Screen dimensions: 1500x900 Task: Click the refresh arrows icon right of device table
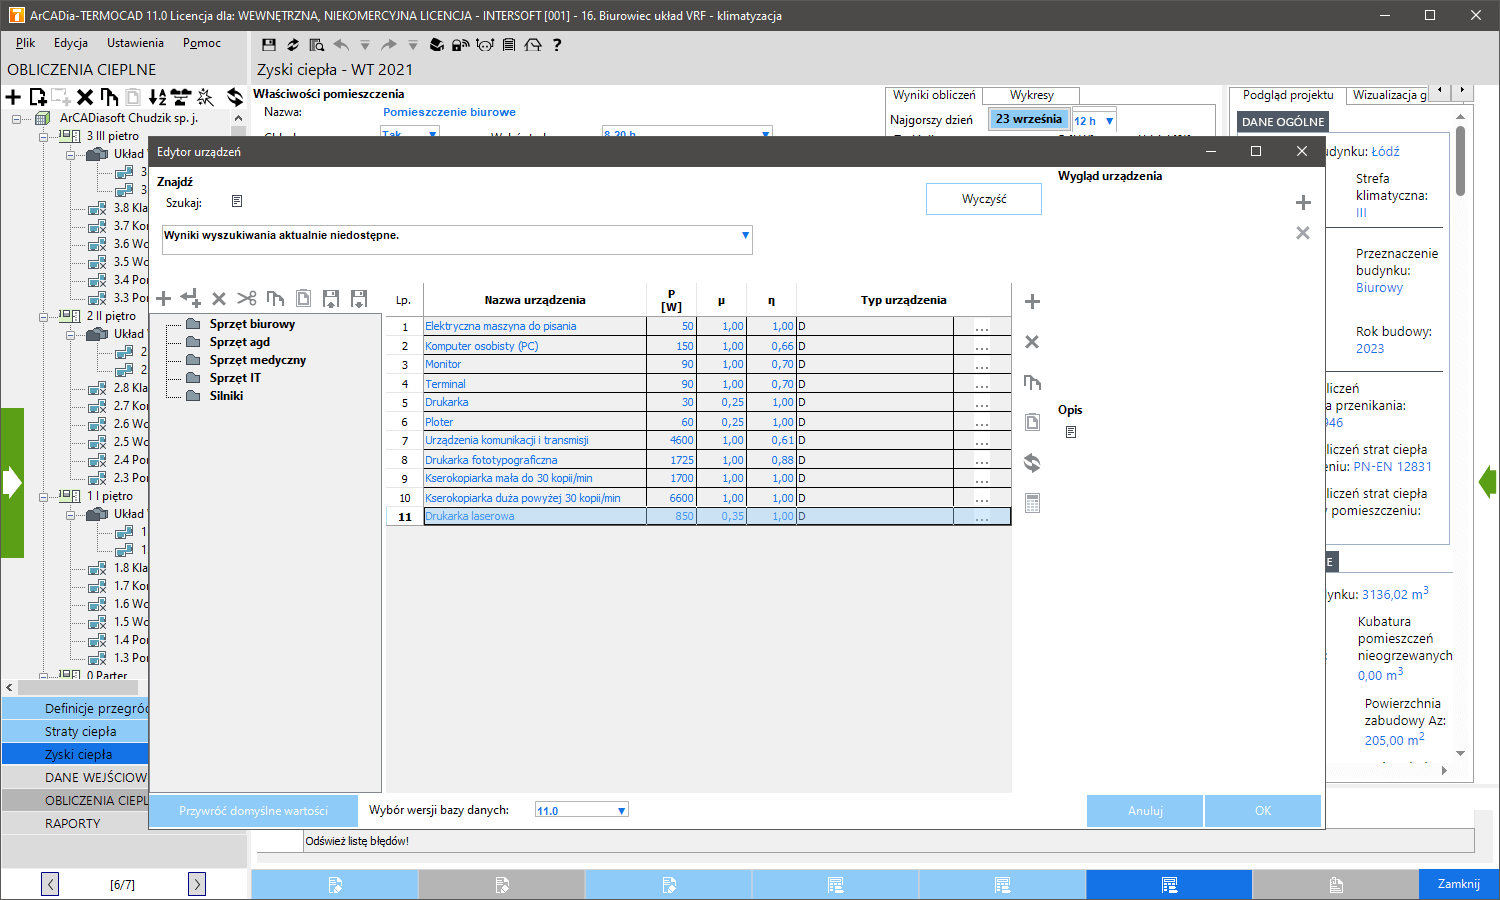1033,463
